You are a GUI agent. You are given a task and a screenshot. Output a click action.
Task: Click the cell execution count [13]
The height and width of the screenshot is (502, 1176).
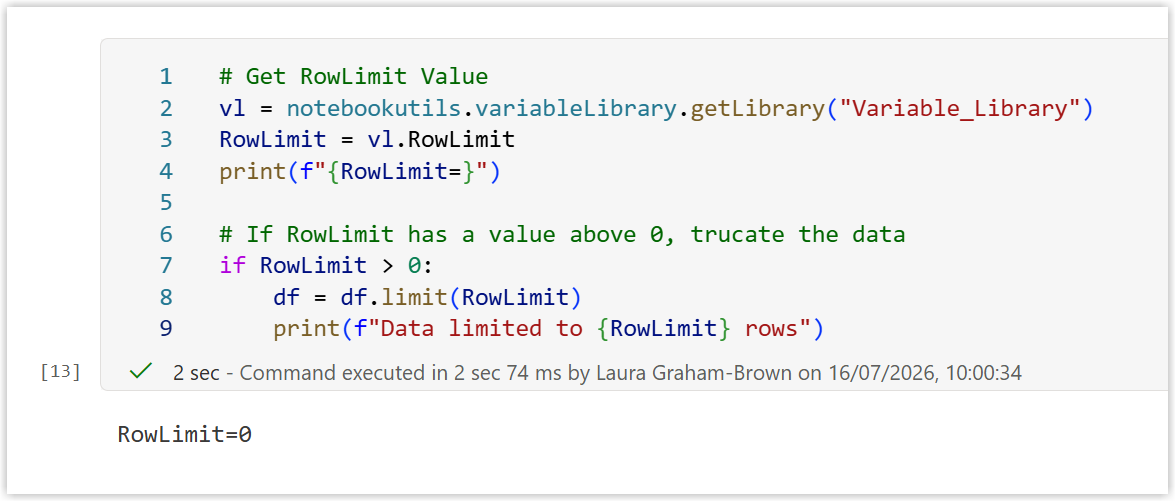click(x=61, y=371)
